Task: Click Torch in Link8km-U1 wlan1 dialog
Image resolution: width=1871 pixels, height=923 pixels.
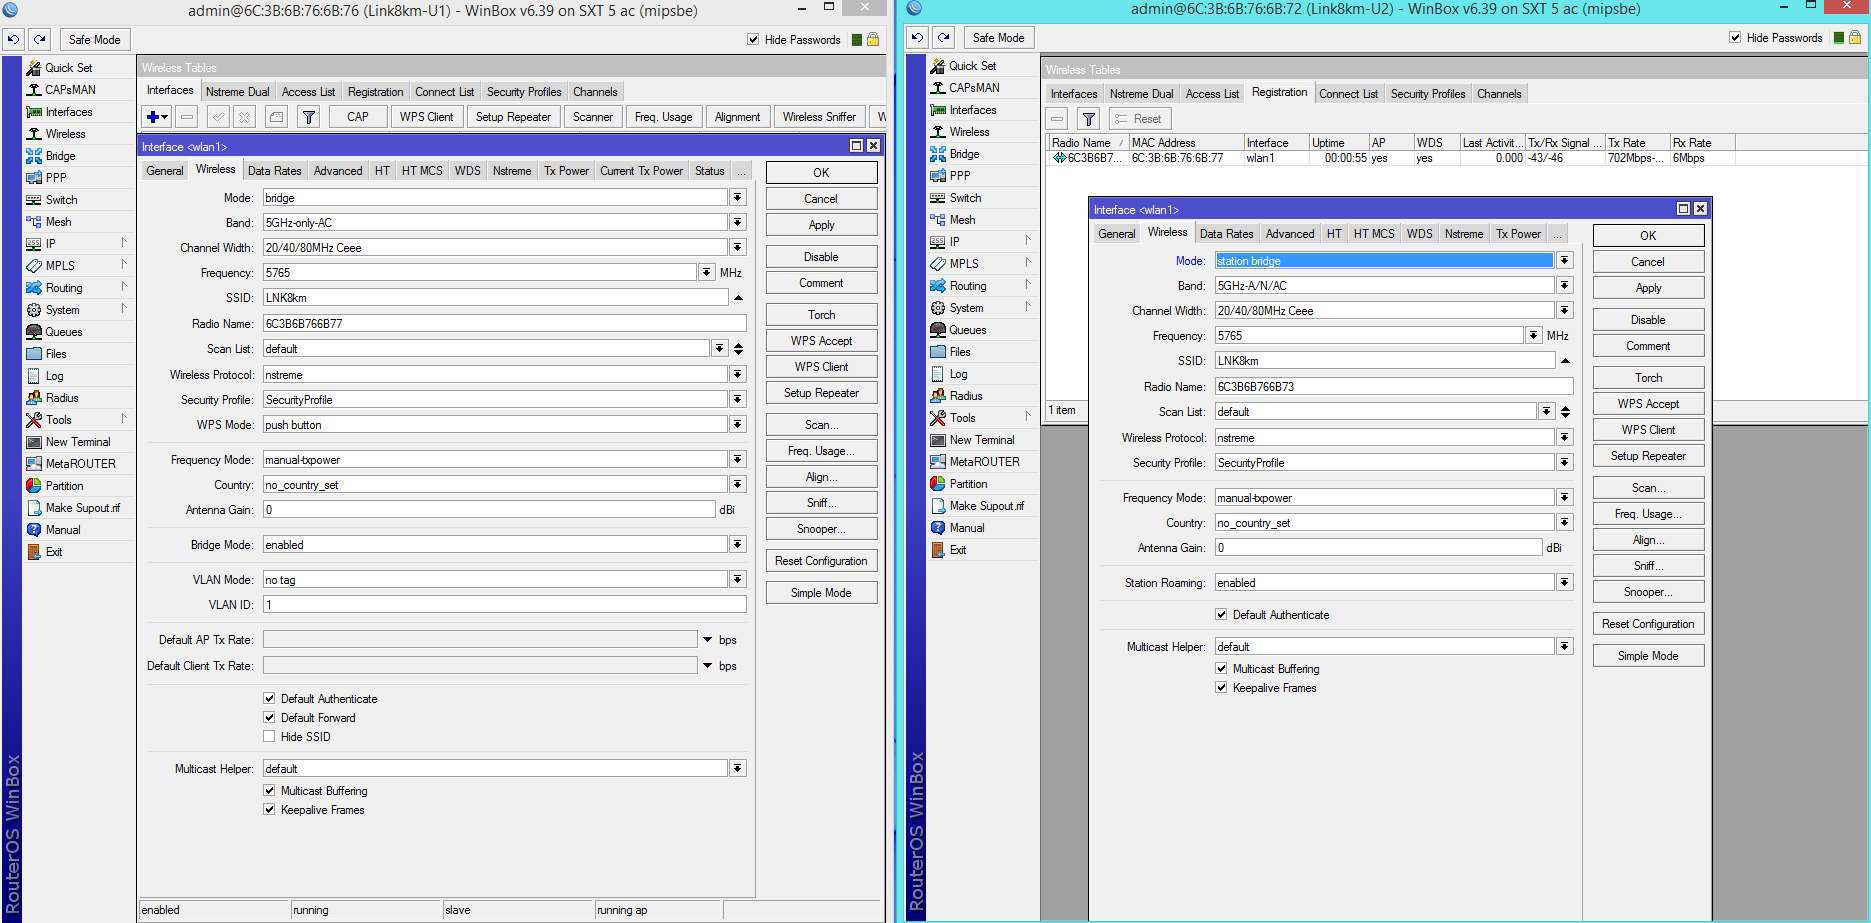Action: point(822,315)
